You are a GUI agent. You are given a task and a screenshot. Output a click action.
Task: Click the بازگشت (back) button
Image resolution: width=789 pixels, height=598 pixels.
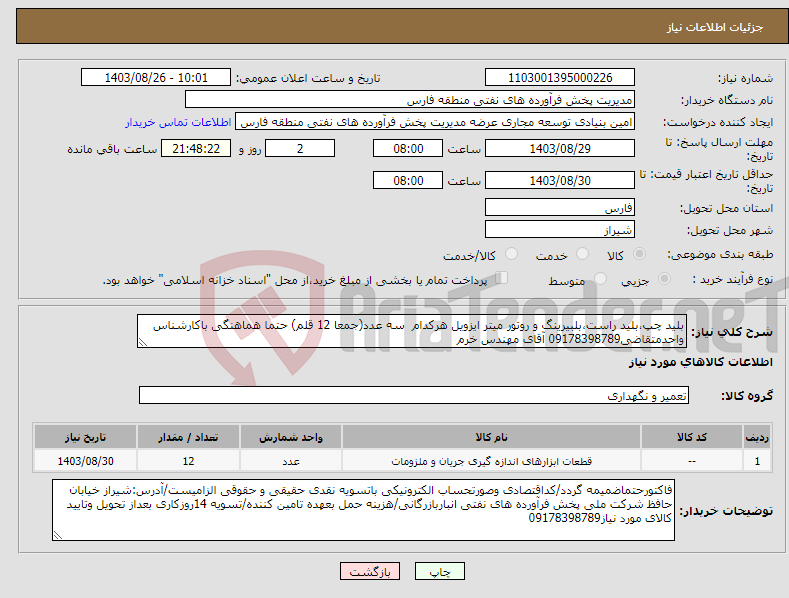[370, 571]
